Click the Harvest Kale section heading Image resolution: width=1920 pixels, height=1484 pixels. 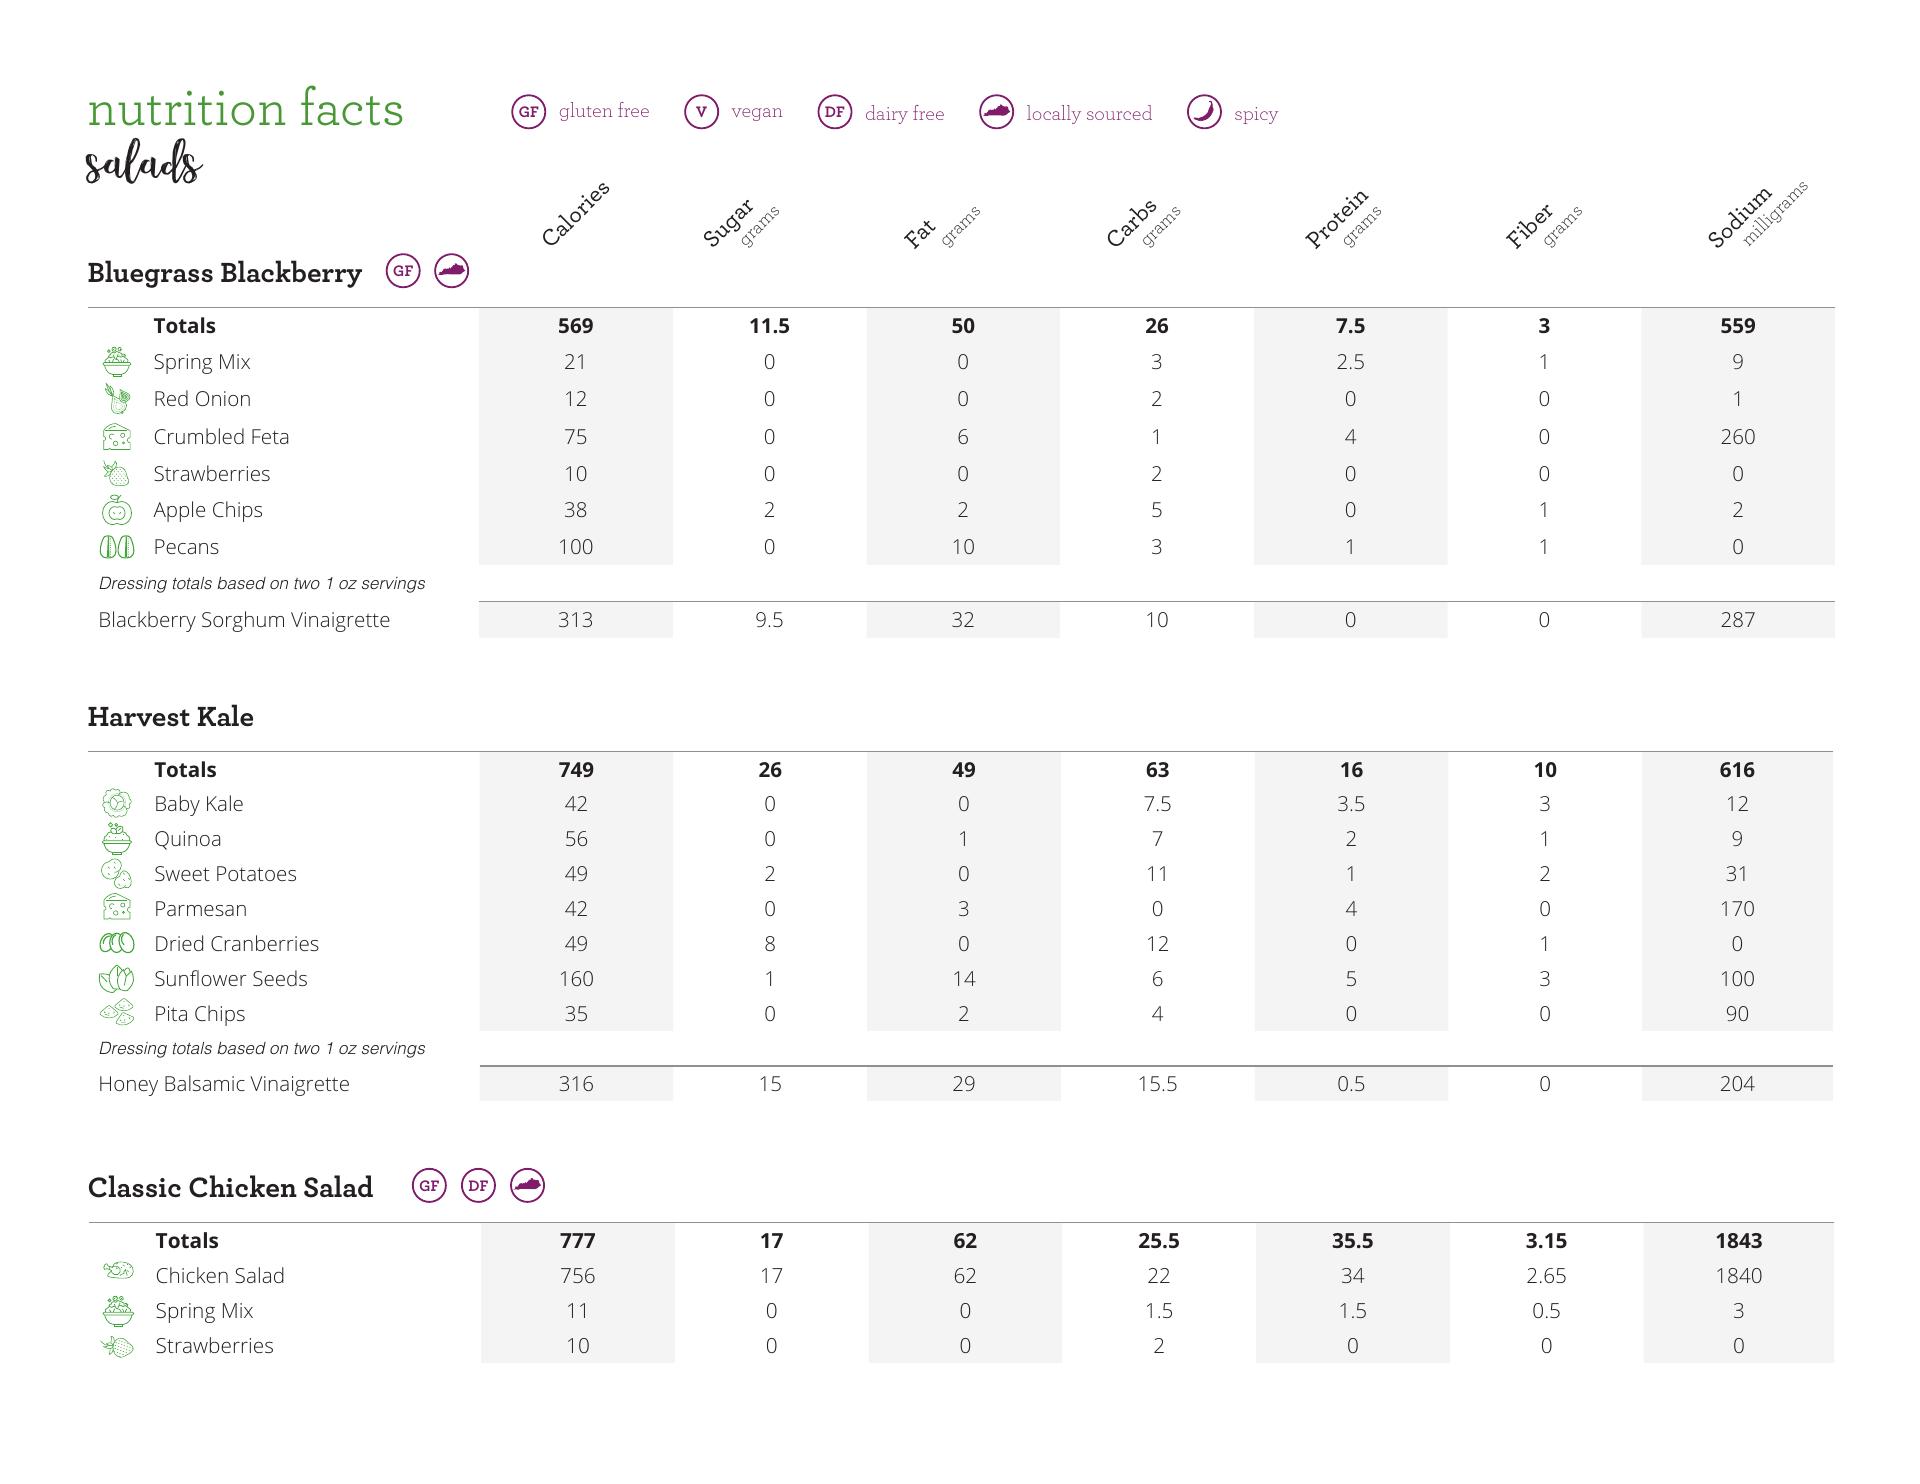[171, 717]
